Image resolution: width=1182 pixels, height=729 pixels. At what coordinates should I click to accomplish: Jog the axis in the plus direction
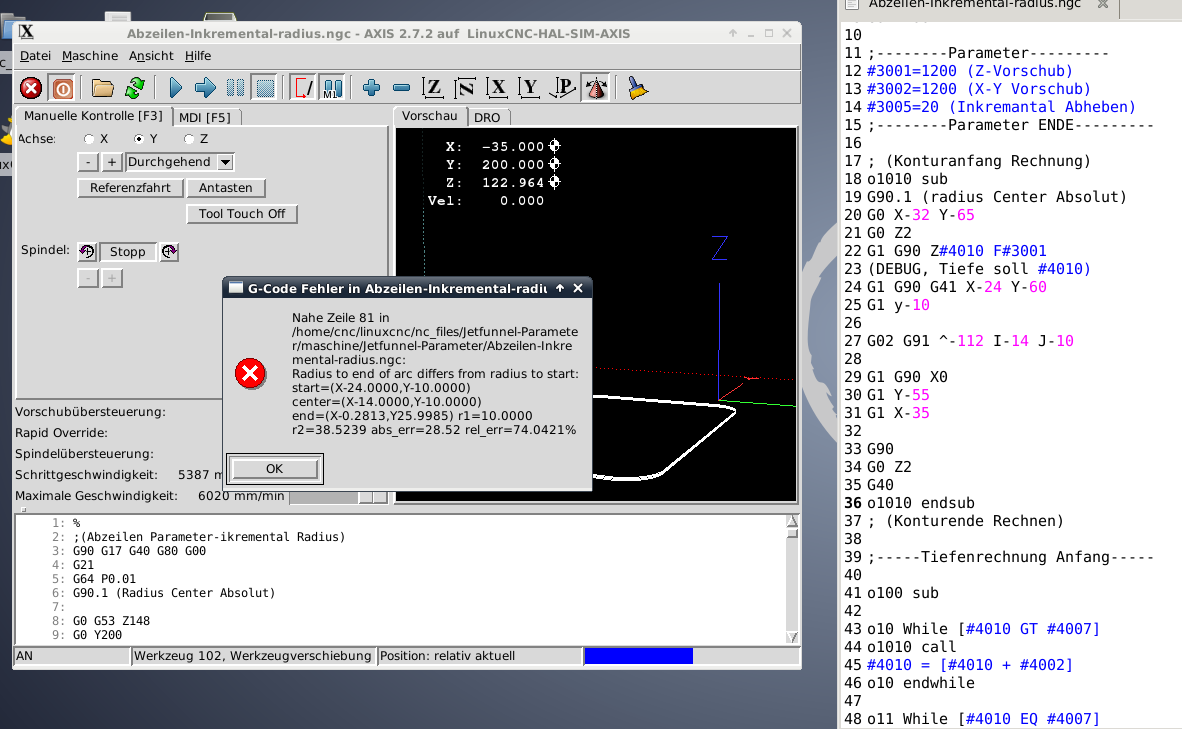pos(112,162)
